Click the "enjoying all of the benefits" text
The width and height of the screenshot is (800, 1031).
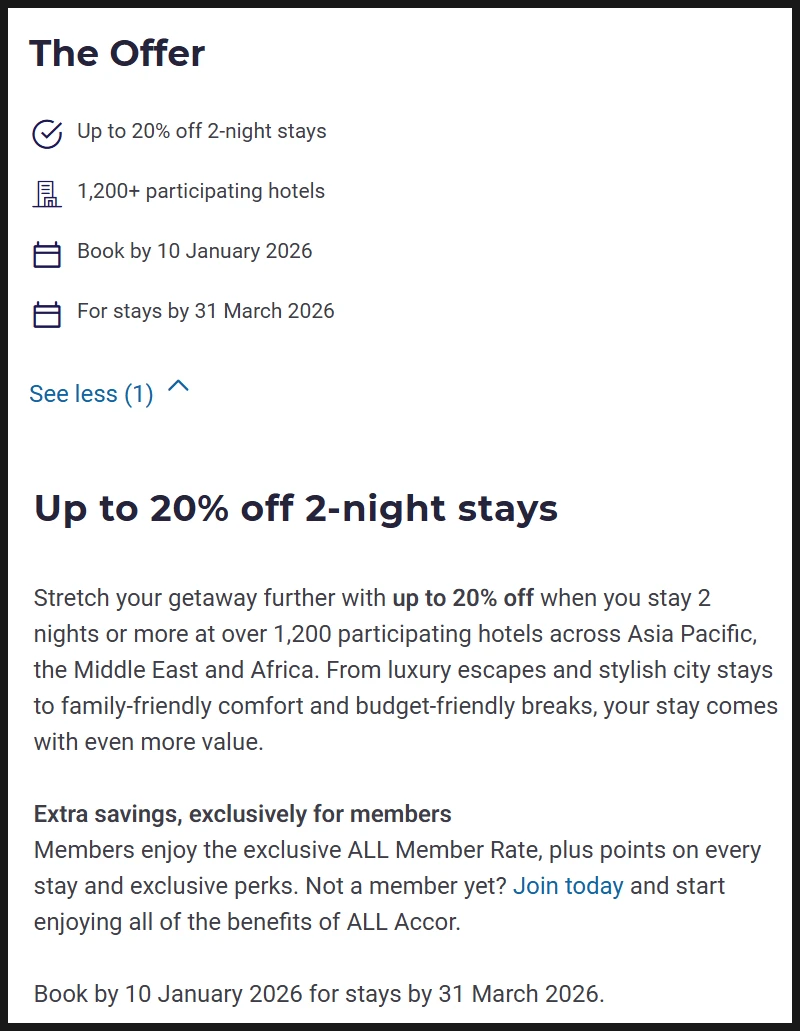point(175,922)
